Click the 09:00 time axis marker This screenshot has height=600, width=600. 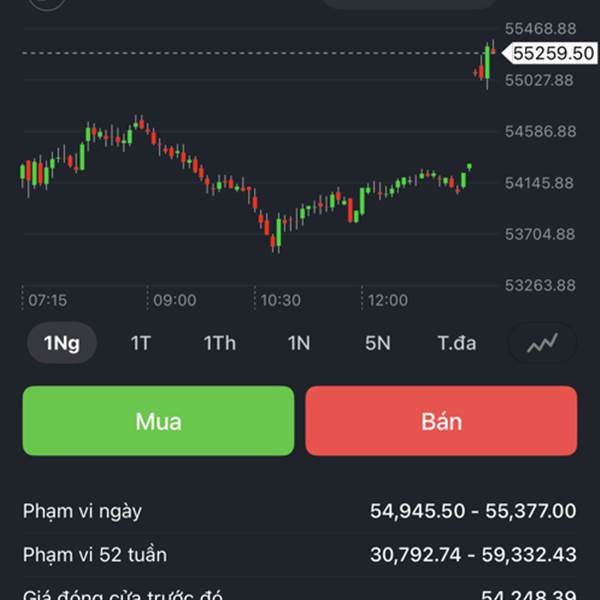point(174,300)
